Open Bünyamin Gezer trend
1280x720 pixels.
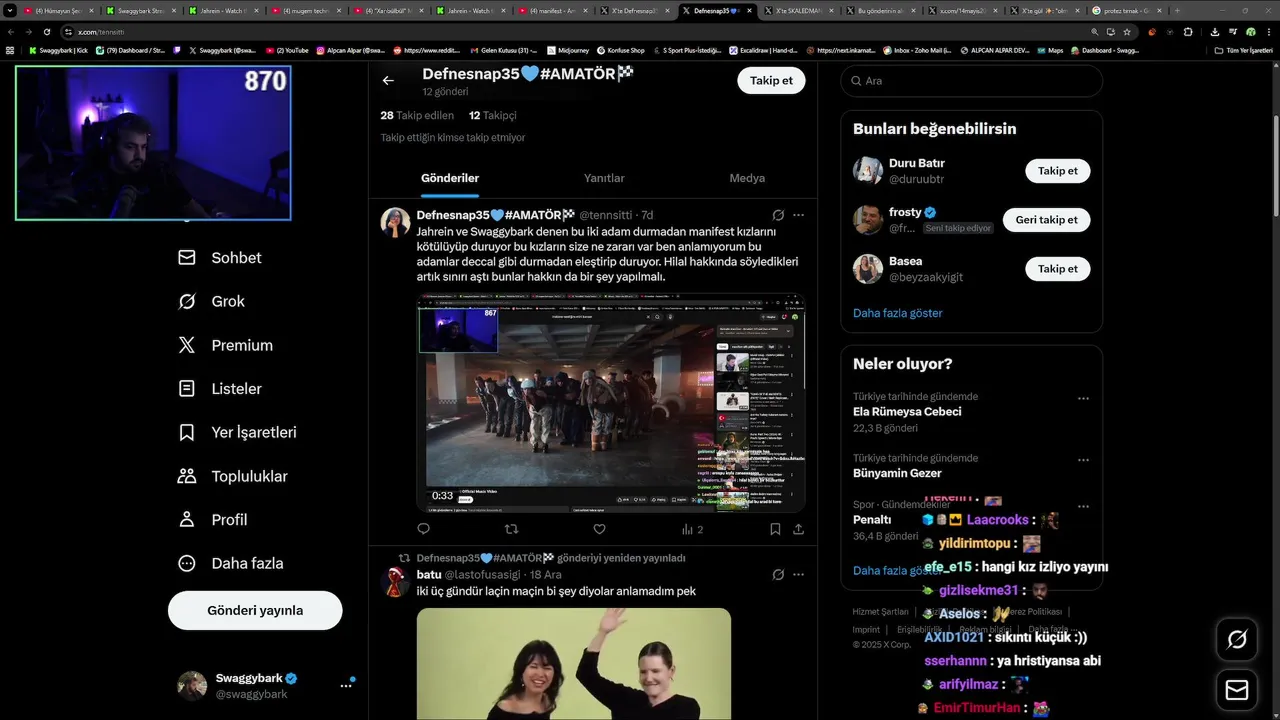897,473
